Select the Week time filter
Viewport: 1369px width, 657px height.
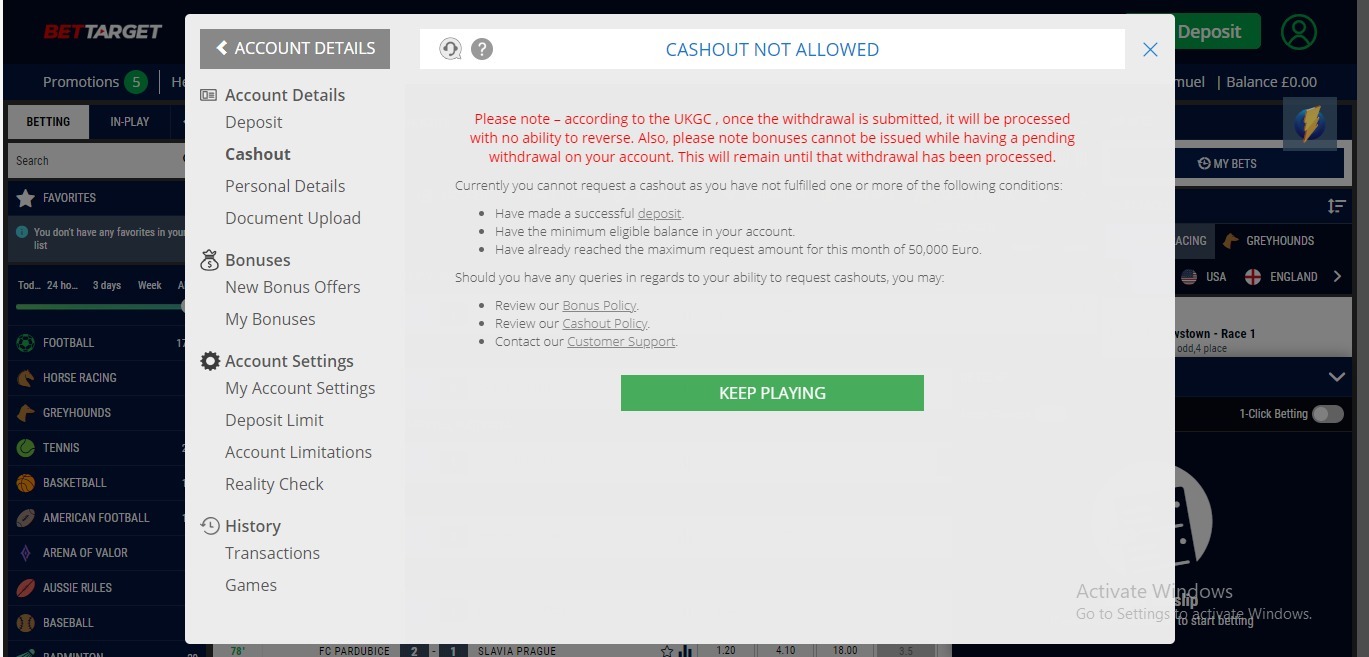tap(149, 285)
